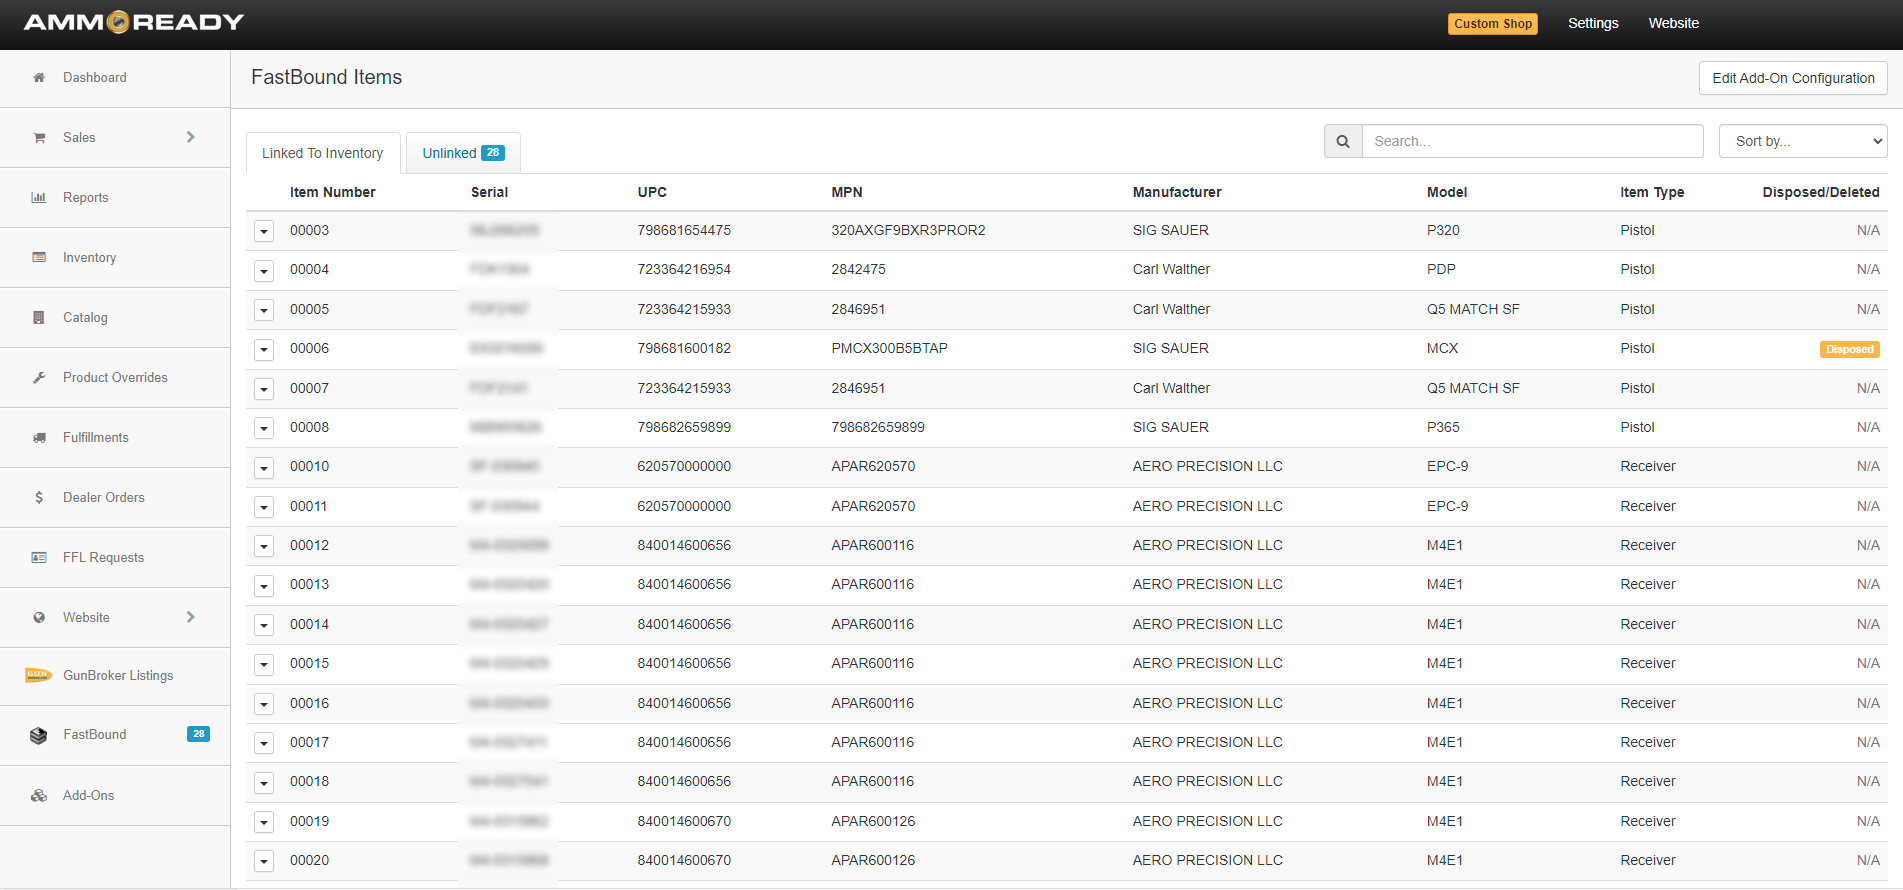The height and width of the screenshot is (890, 1903).
Task: Click the Dashboard home icon
Action: [x=39, y=78]
